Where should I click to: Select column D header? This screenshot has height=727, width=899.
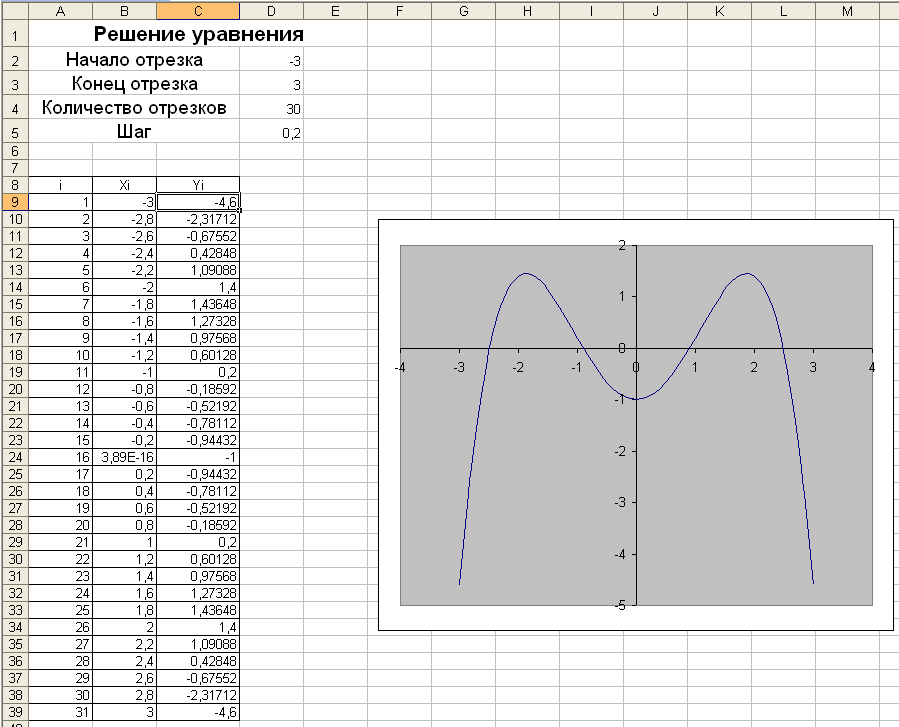click(x=272, y=11)
